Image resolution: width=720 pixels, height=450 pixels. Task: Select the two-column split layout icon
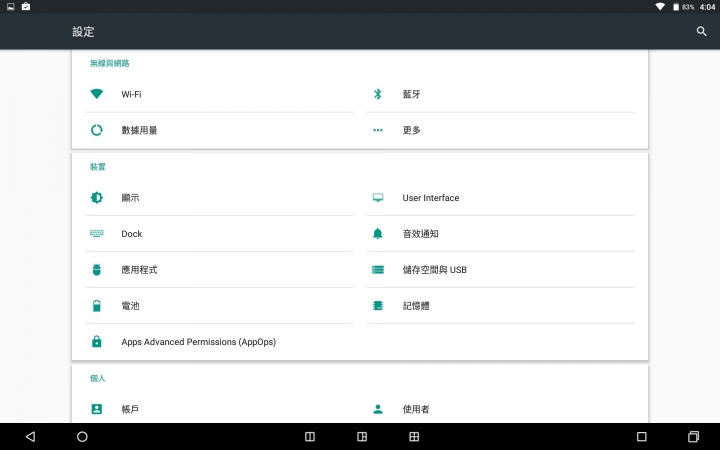pos(310,436)
